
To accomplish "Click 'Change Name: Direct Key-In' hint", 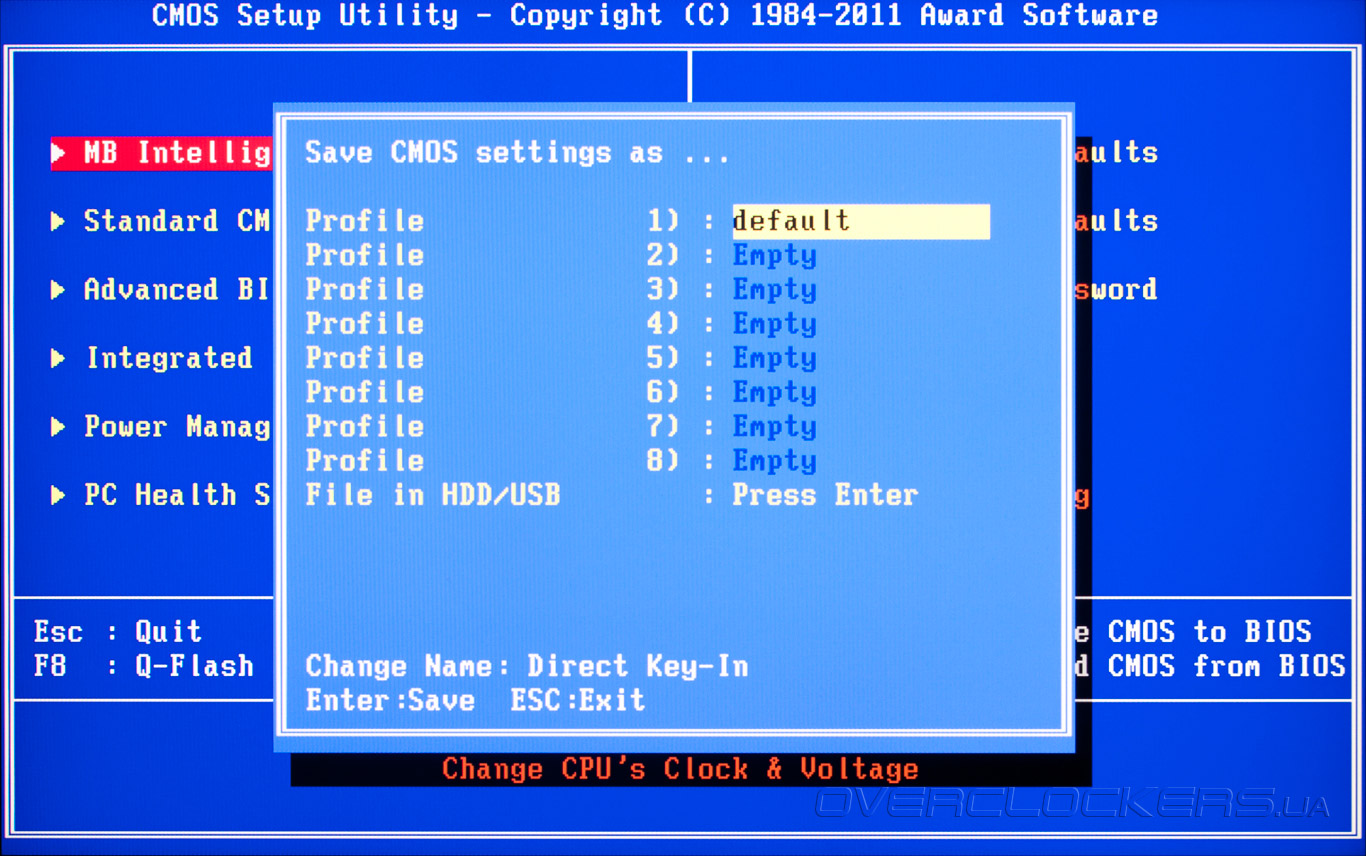I will pyautogui.click(x=527, y=666).
